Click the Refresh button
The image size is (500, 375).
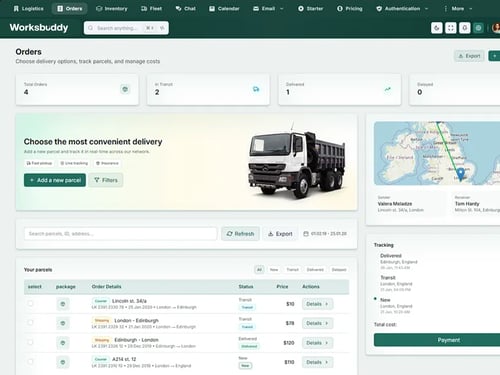click(x=240, y=234)
